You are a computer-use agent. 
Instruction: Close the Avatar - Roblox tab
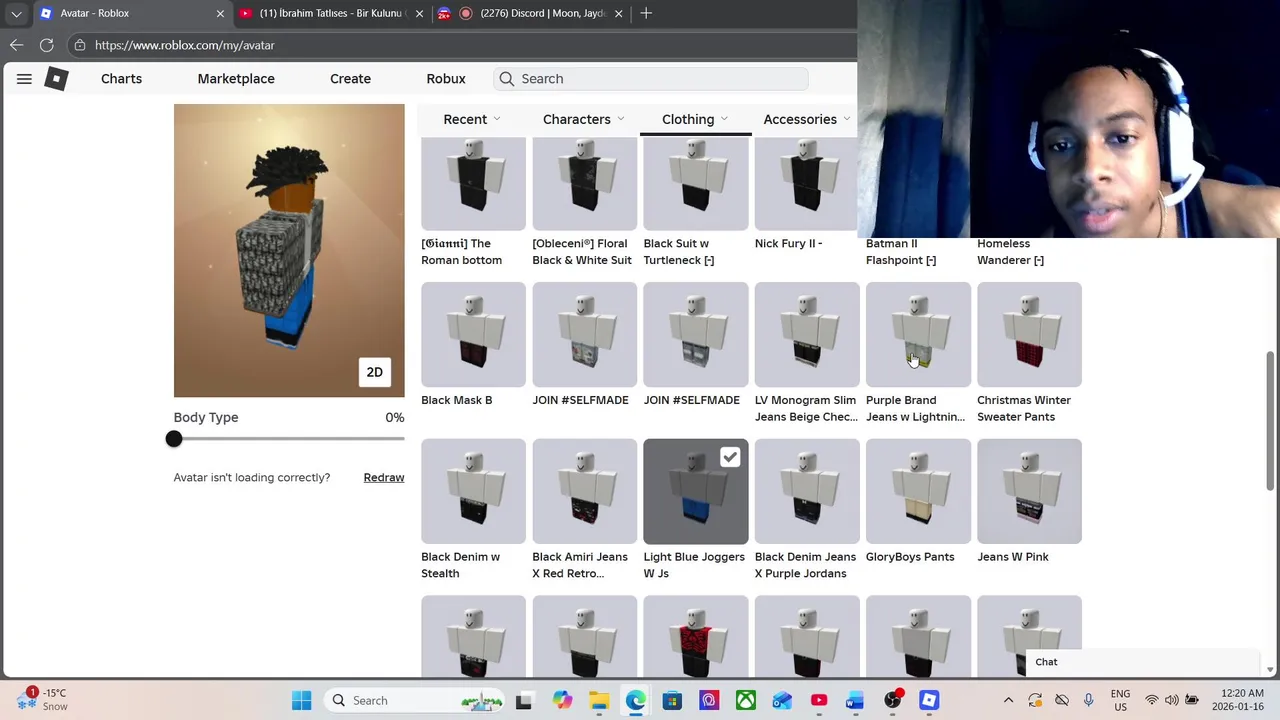(220, 14)
